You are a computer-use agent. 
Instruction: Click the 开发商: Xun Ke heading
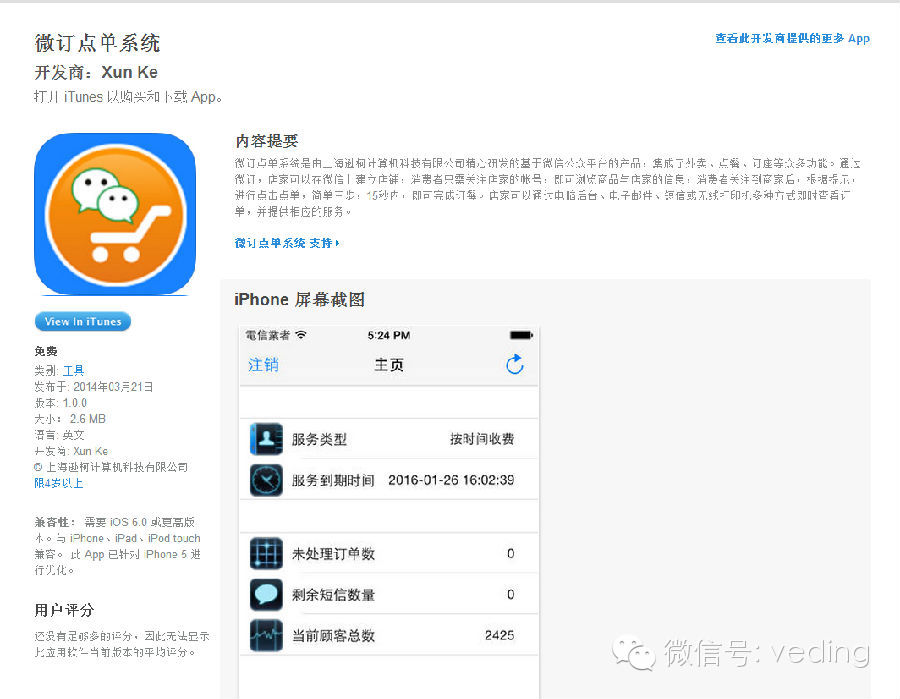pyautogui.click(x=96, y=72)
